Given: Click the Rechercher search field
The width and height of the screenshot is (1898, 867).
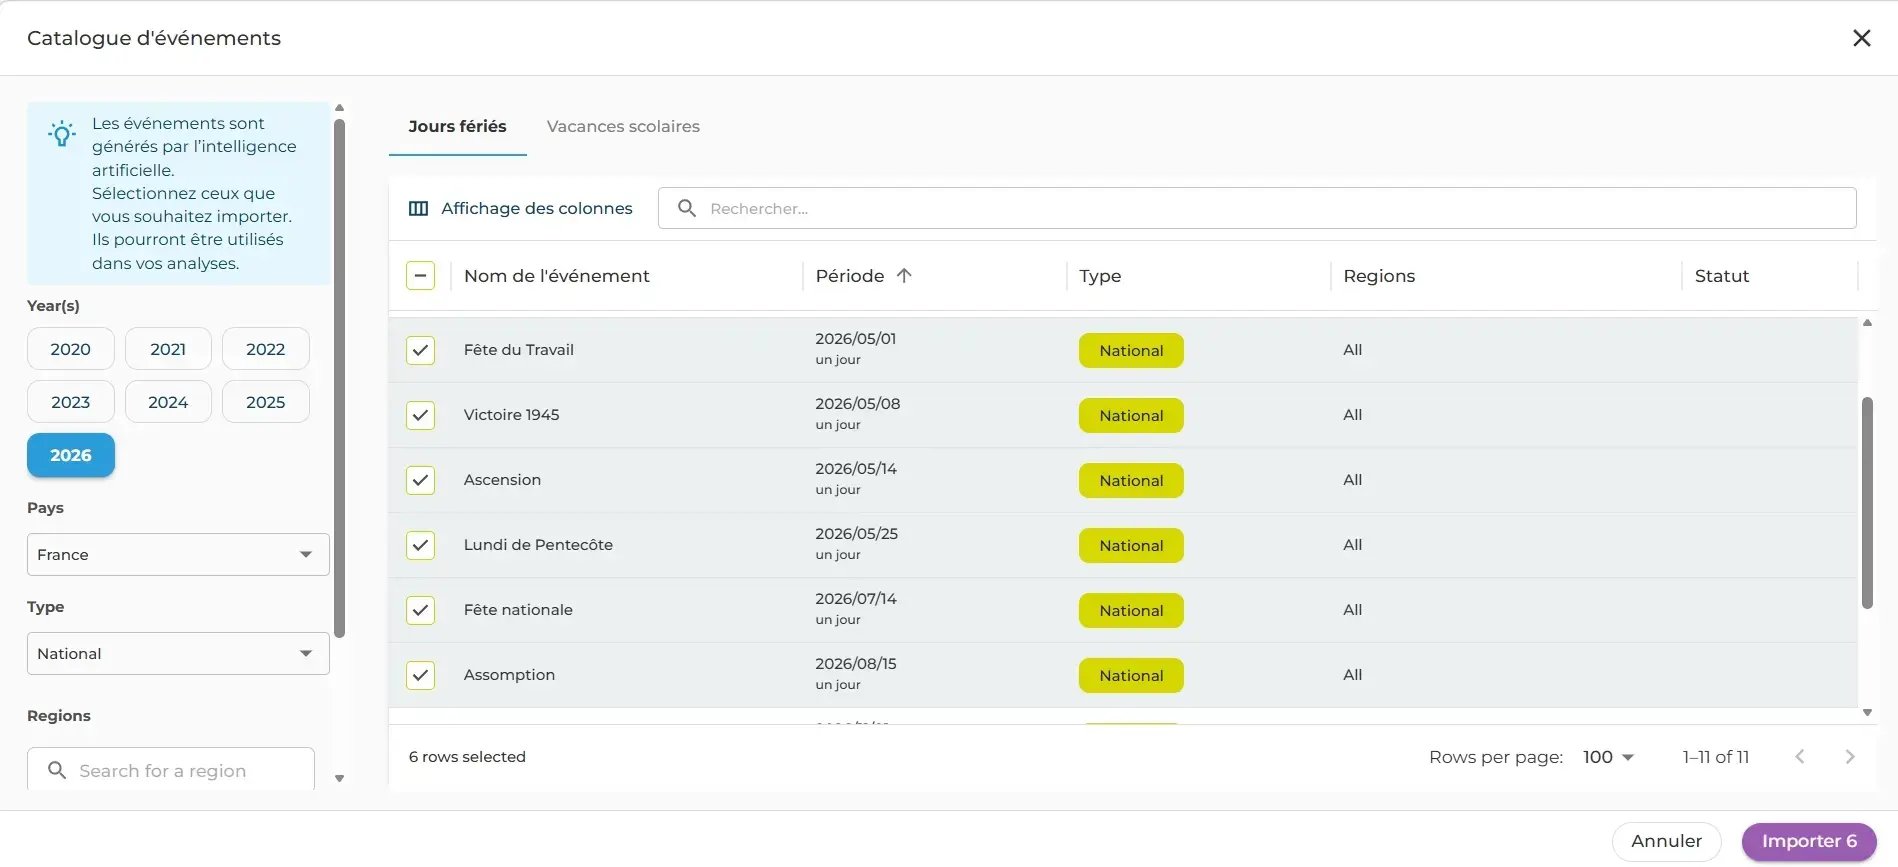Looking at the screenshot, I should point(1257,208).
